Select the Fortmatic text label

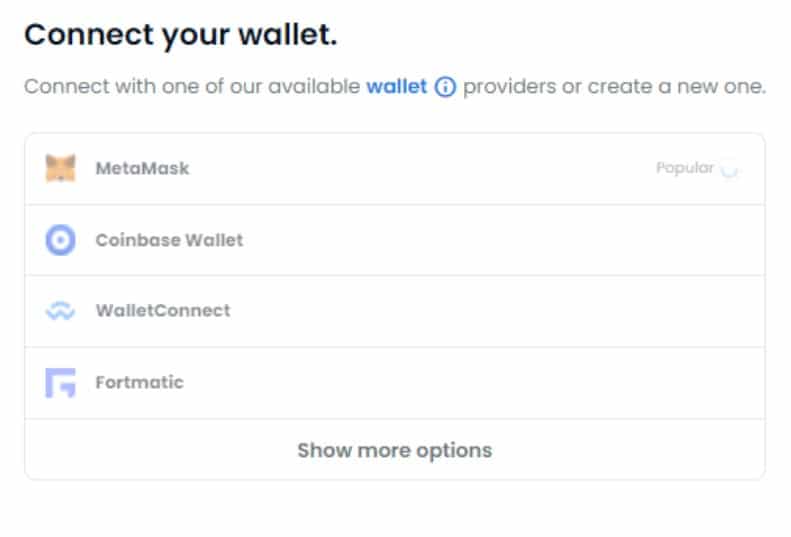[140, 382]
